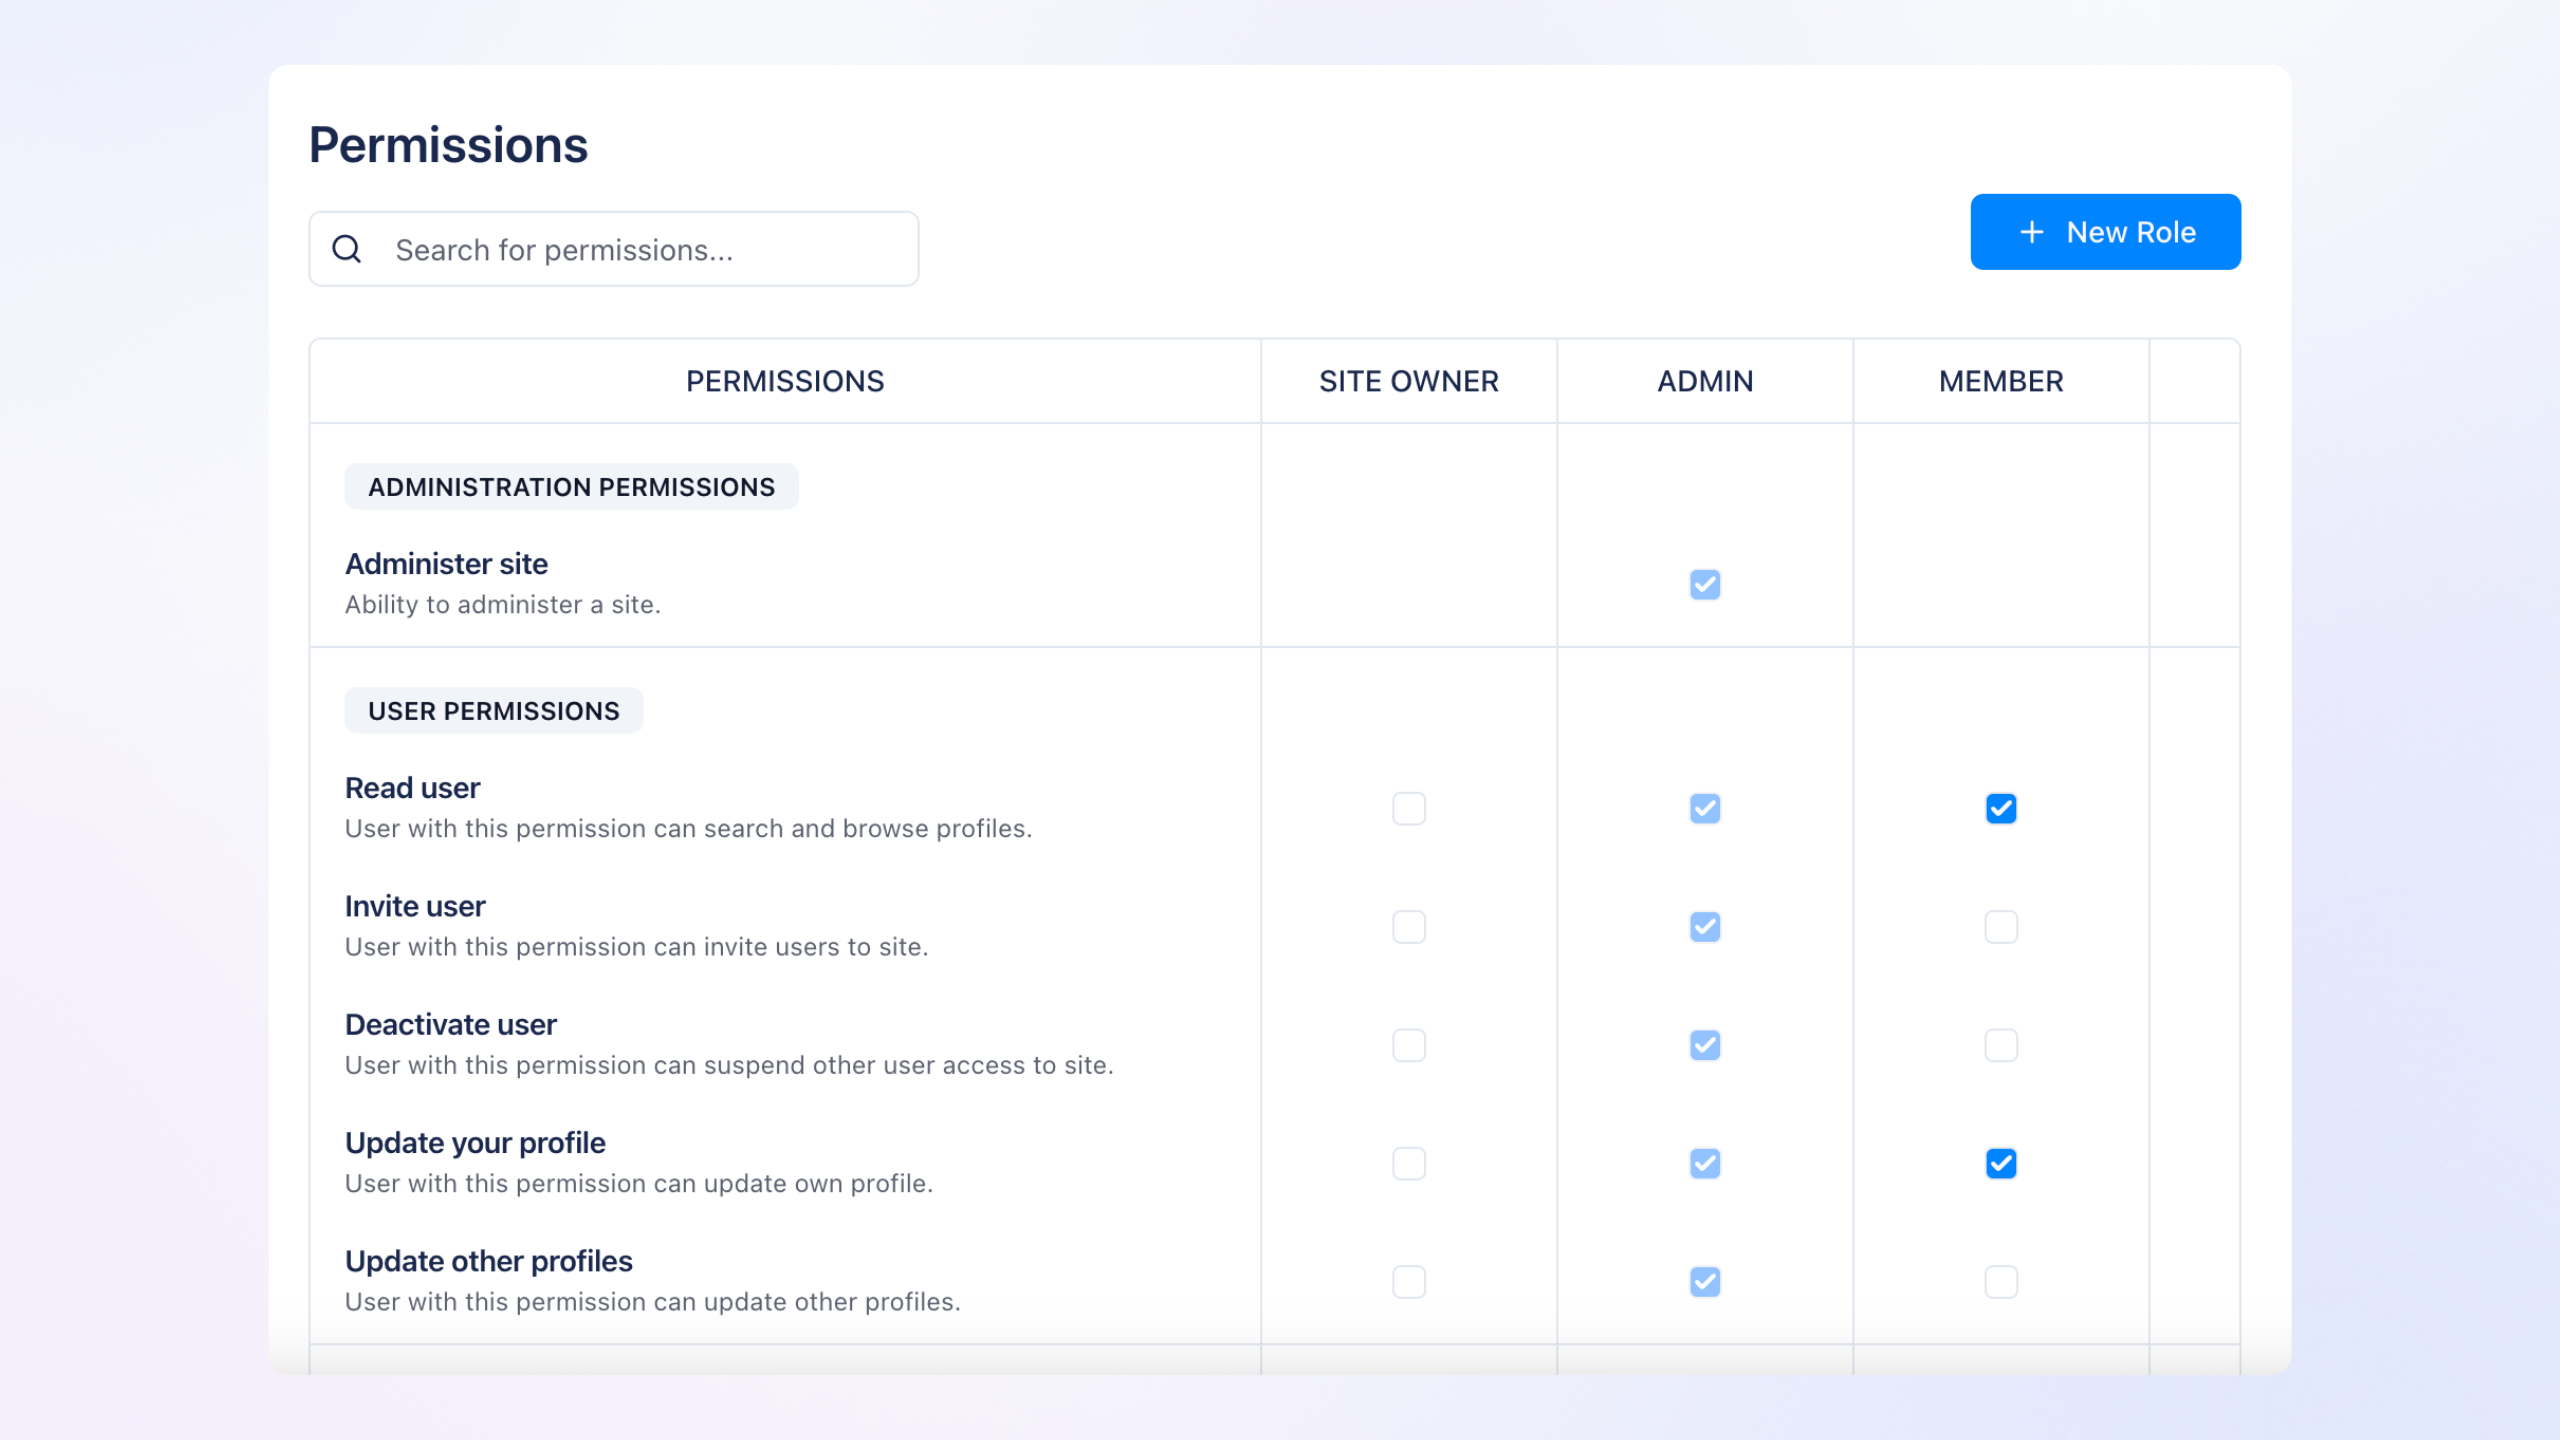Click the ADMINISTRATION PERMISSIONS section label

coord(570,487)
